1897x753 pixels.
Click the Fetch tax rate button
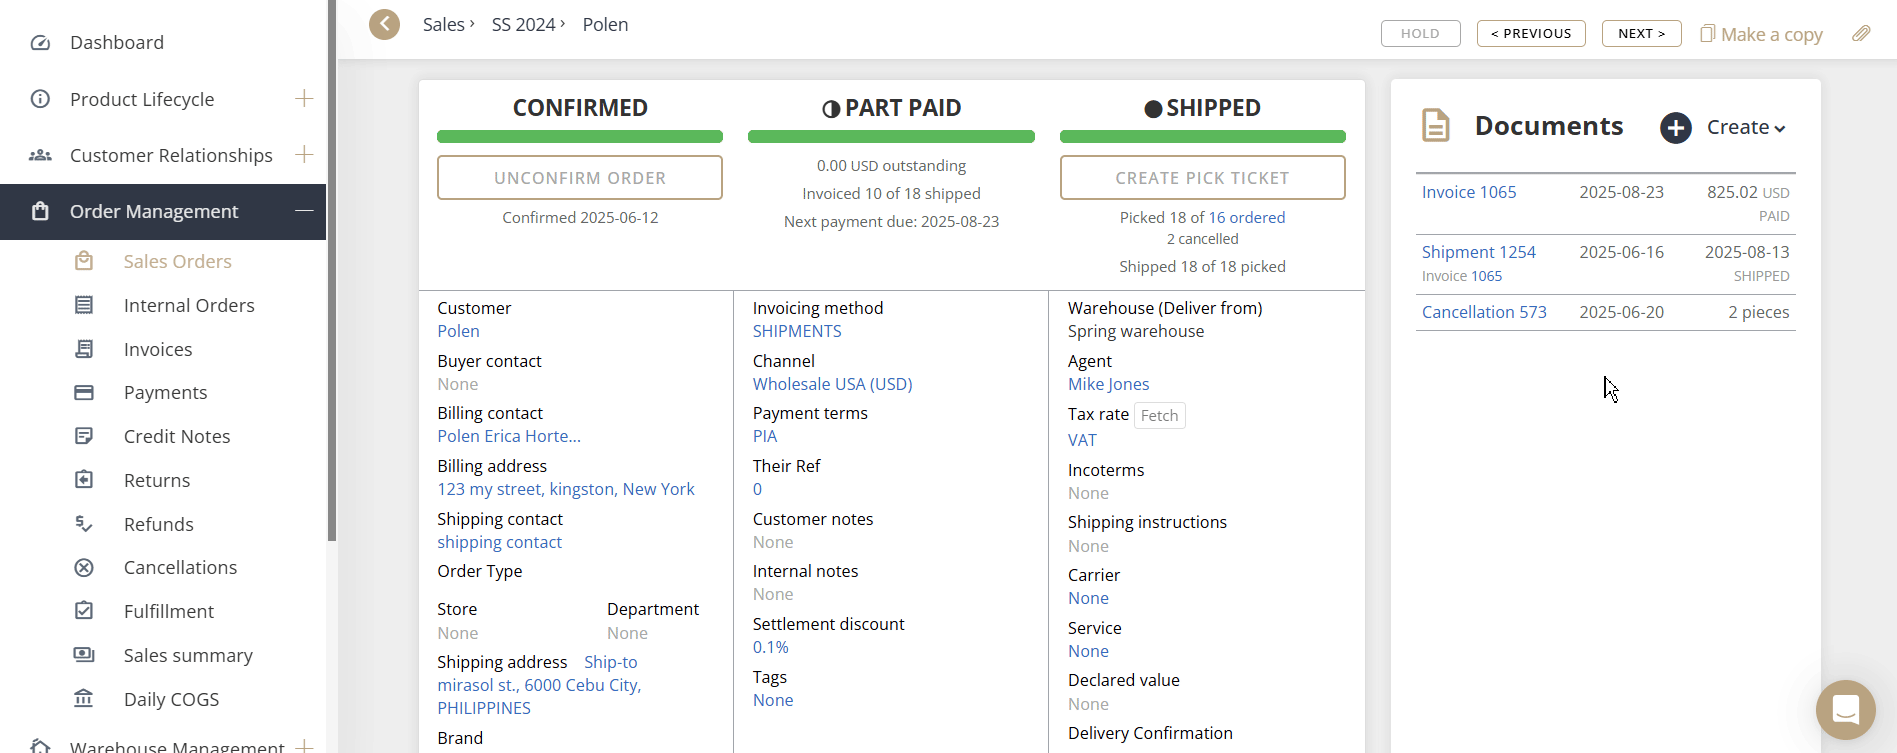(x=1159, y=416)
